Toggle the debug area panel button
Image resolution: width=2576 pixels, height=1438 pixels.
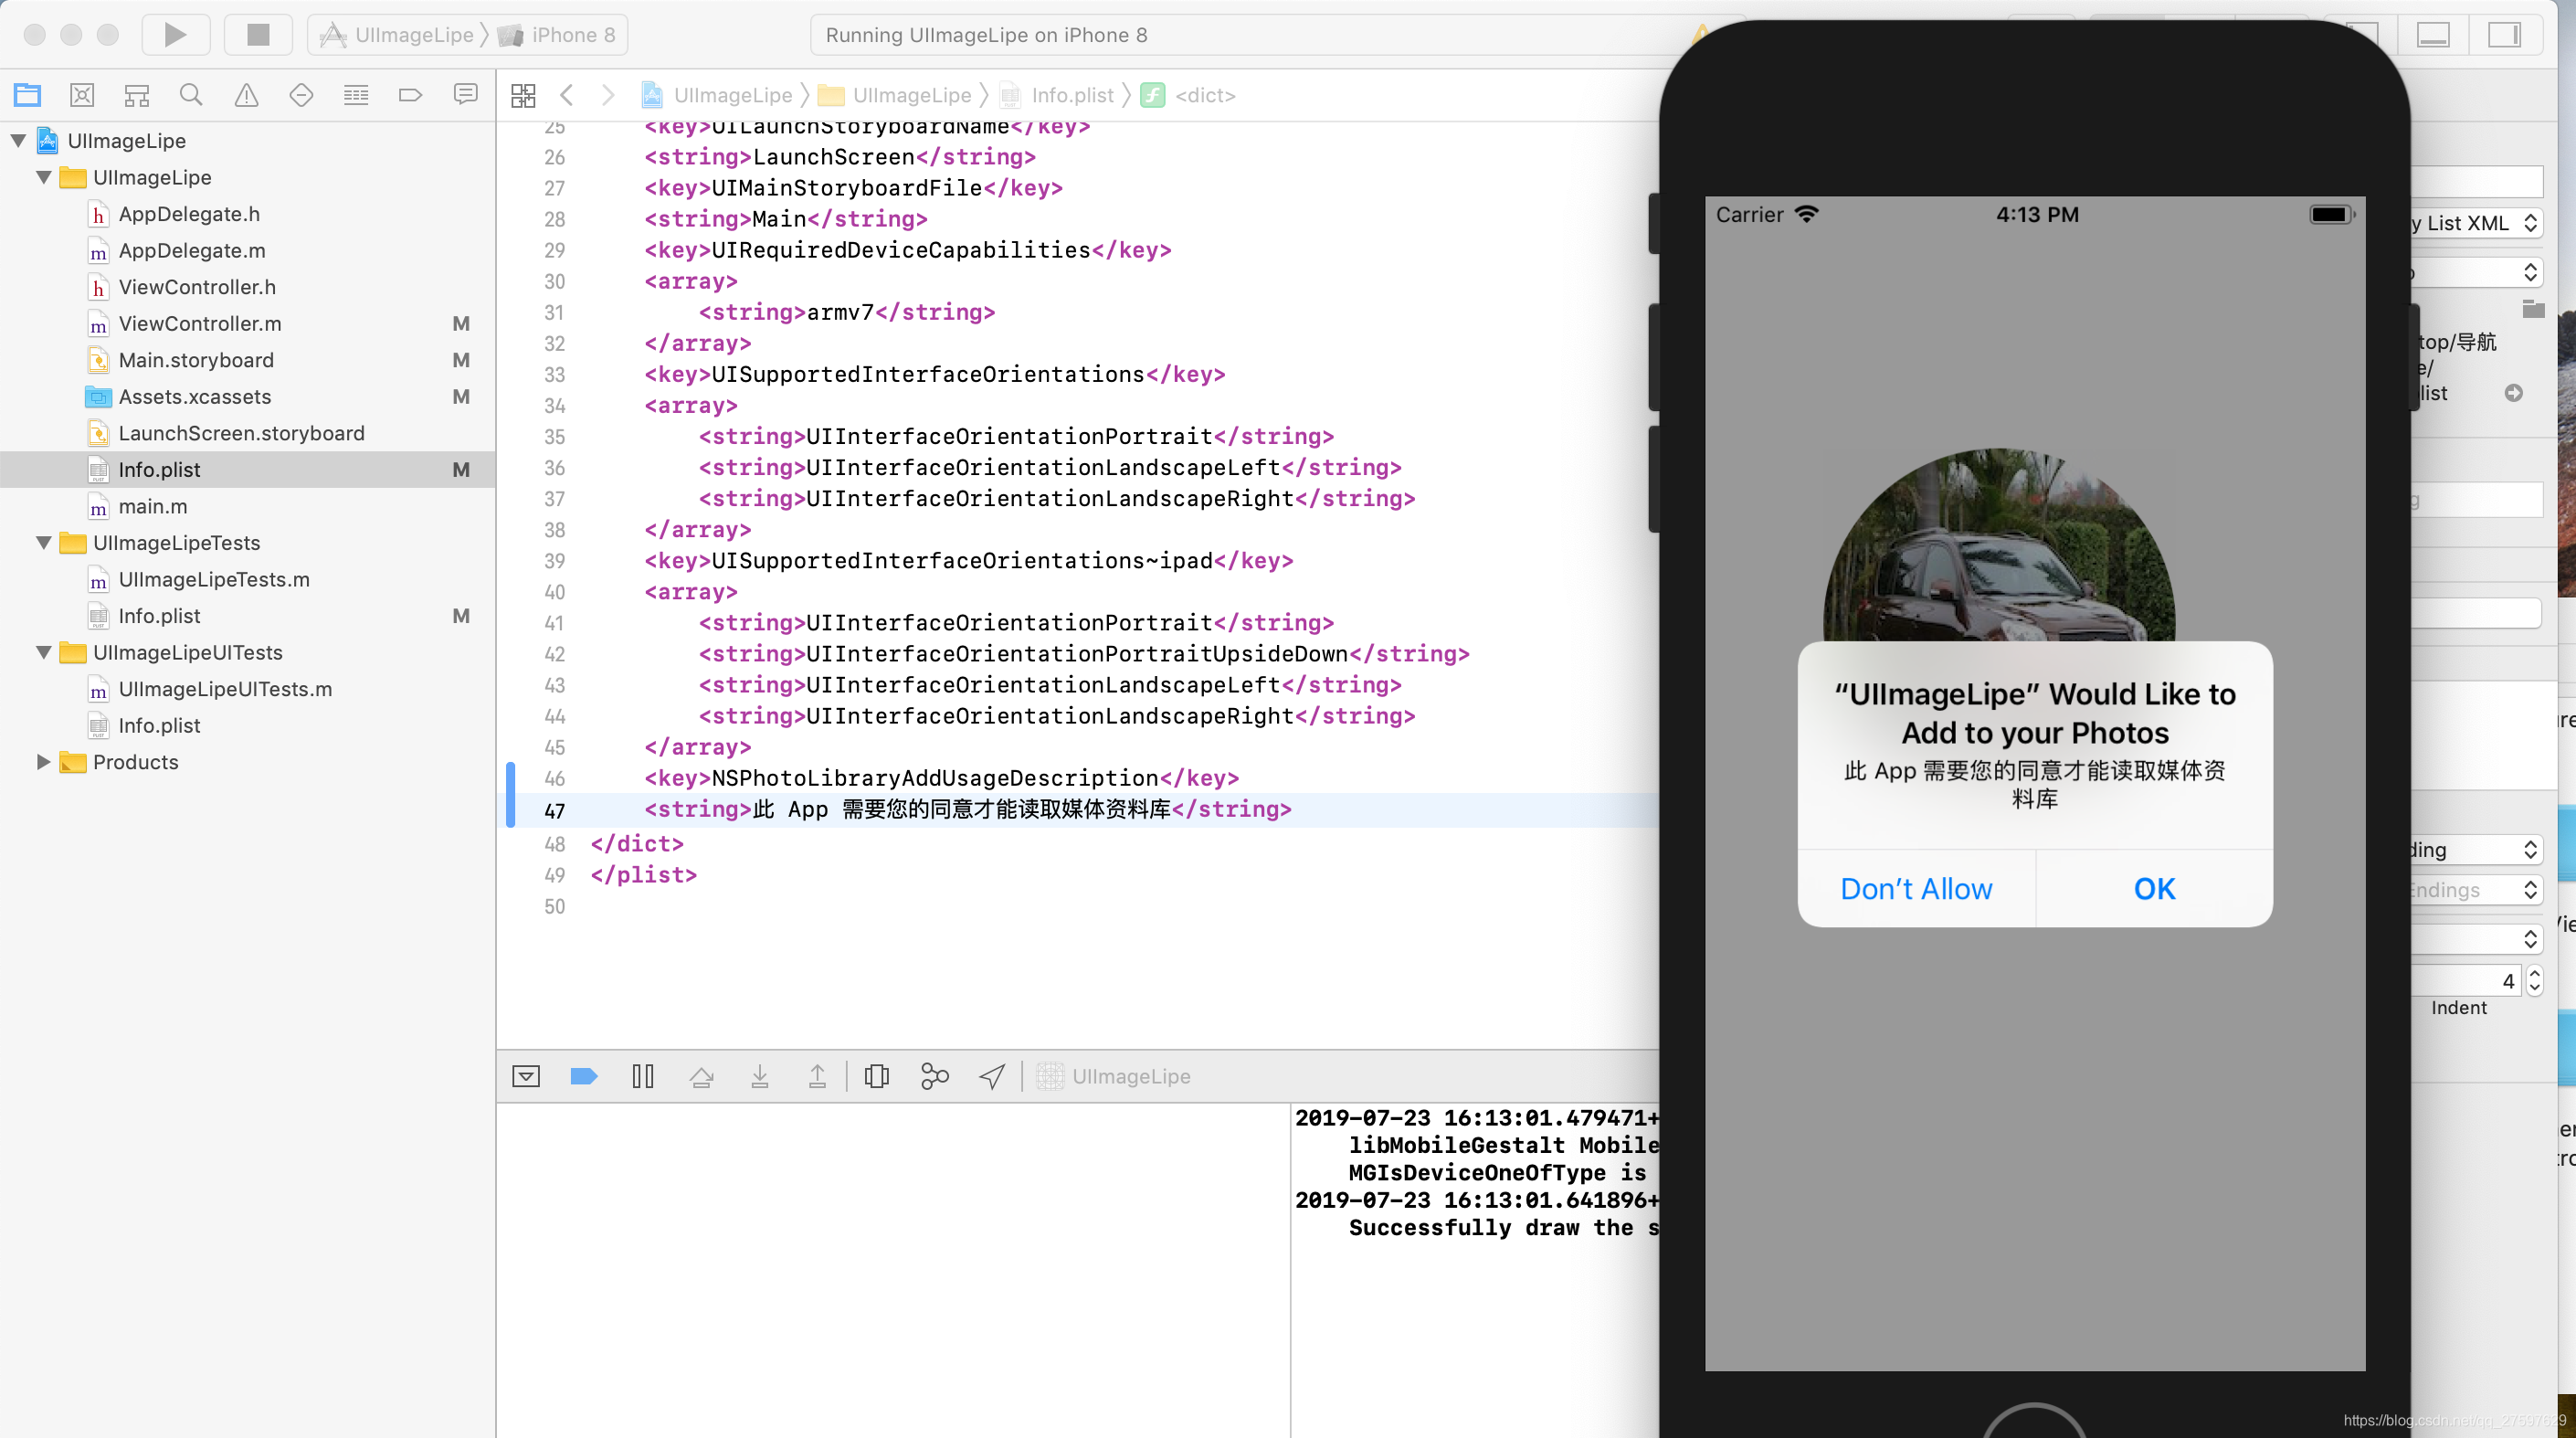2433,35
